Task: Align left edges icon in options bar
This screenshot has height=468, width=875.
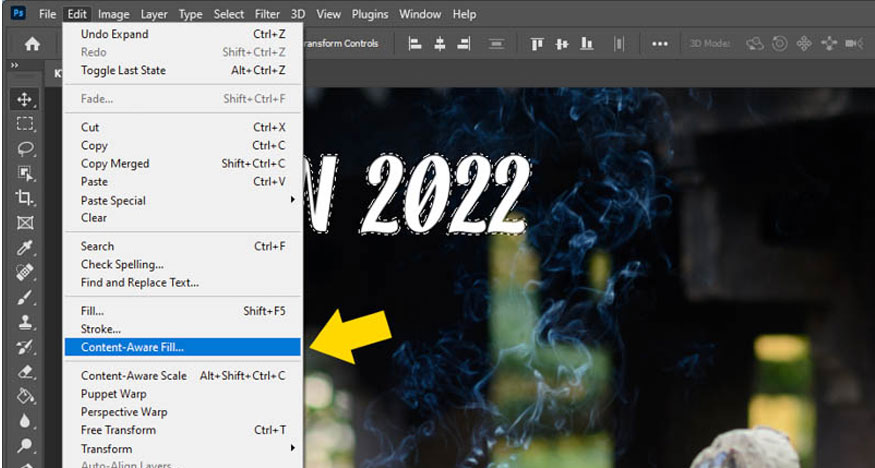Action: [415, 44]
